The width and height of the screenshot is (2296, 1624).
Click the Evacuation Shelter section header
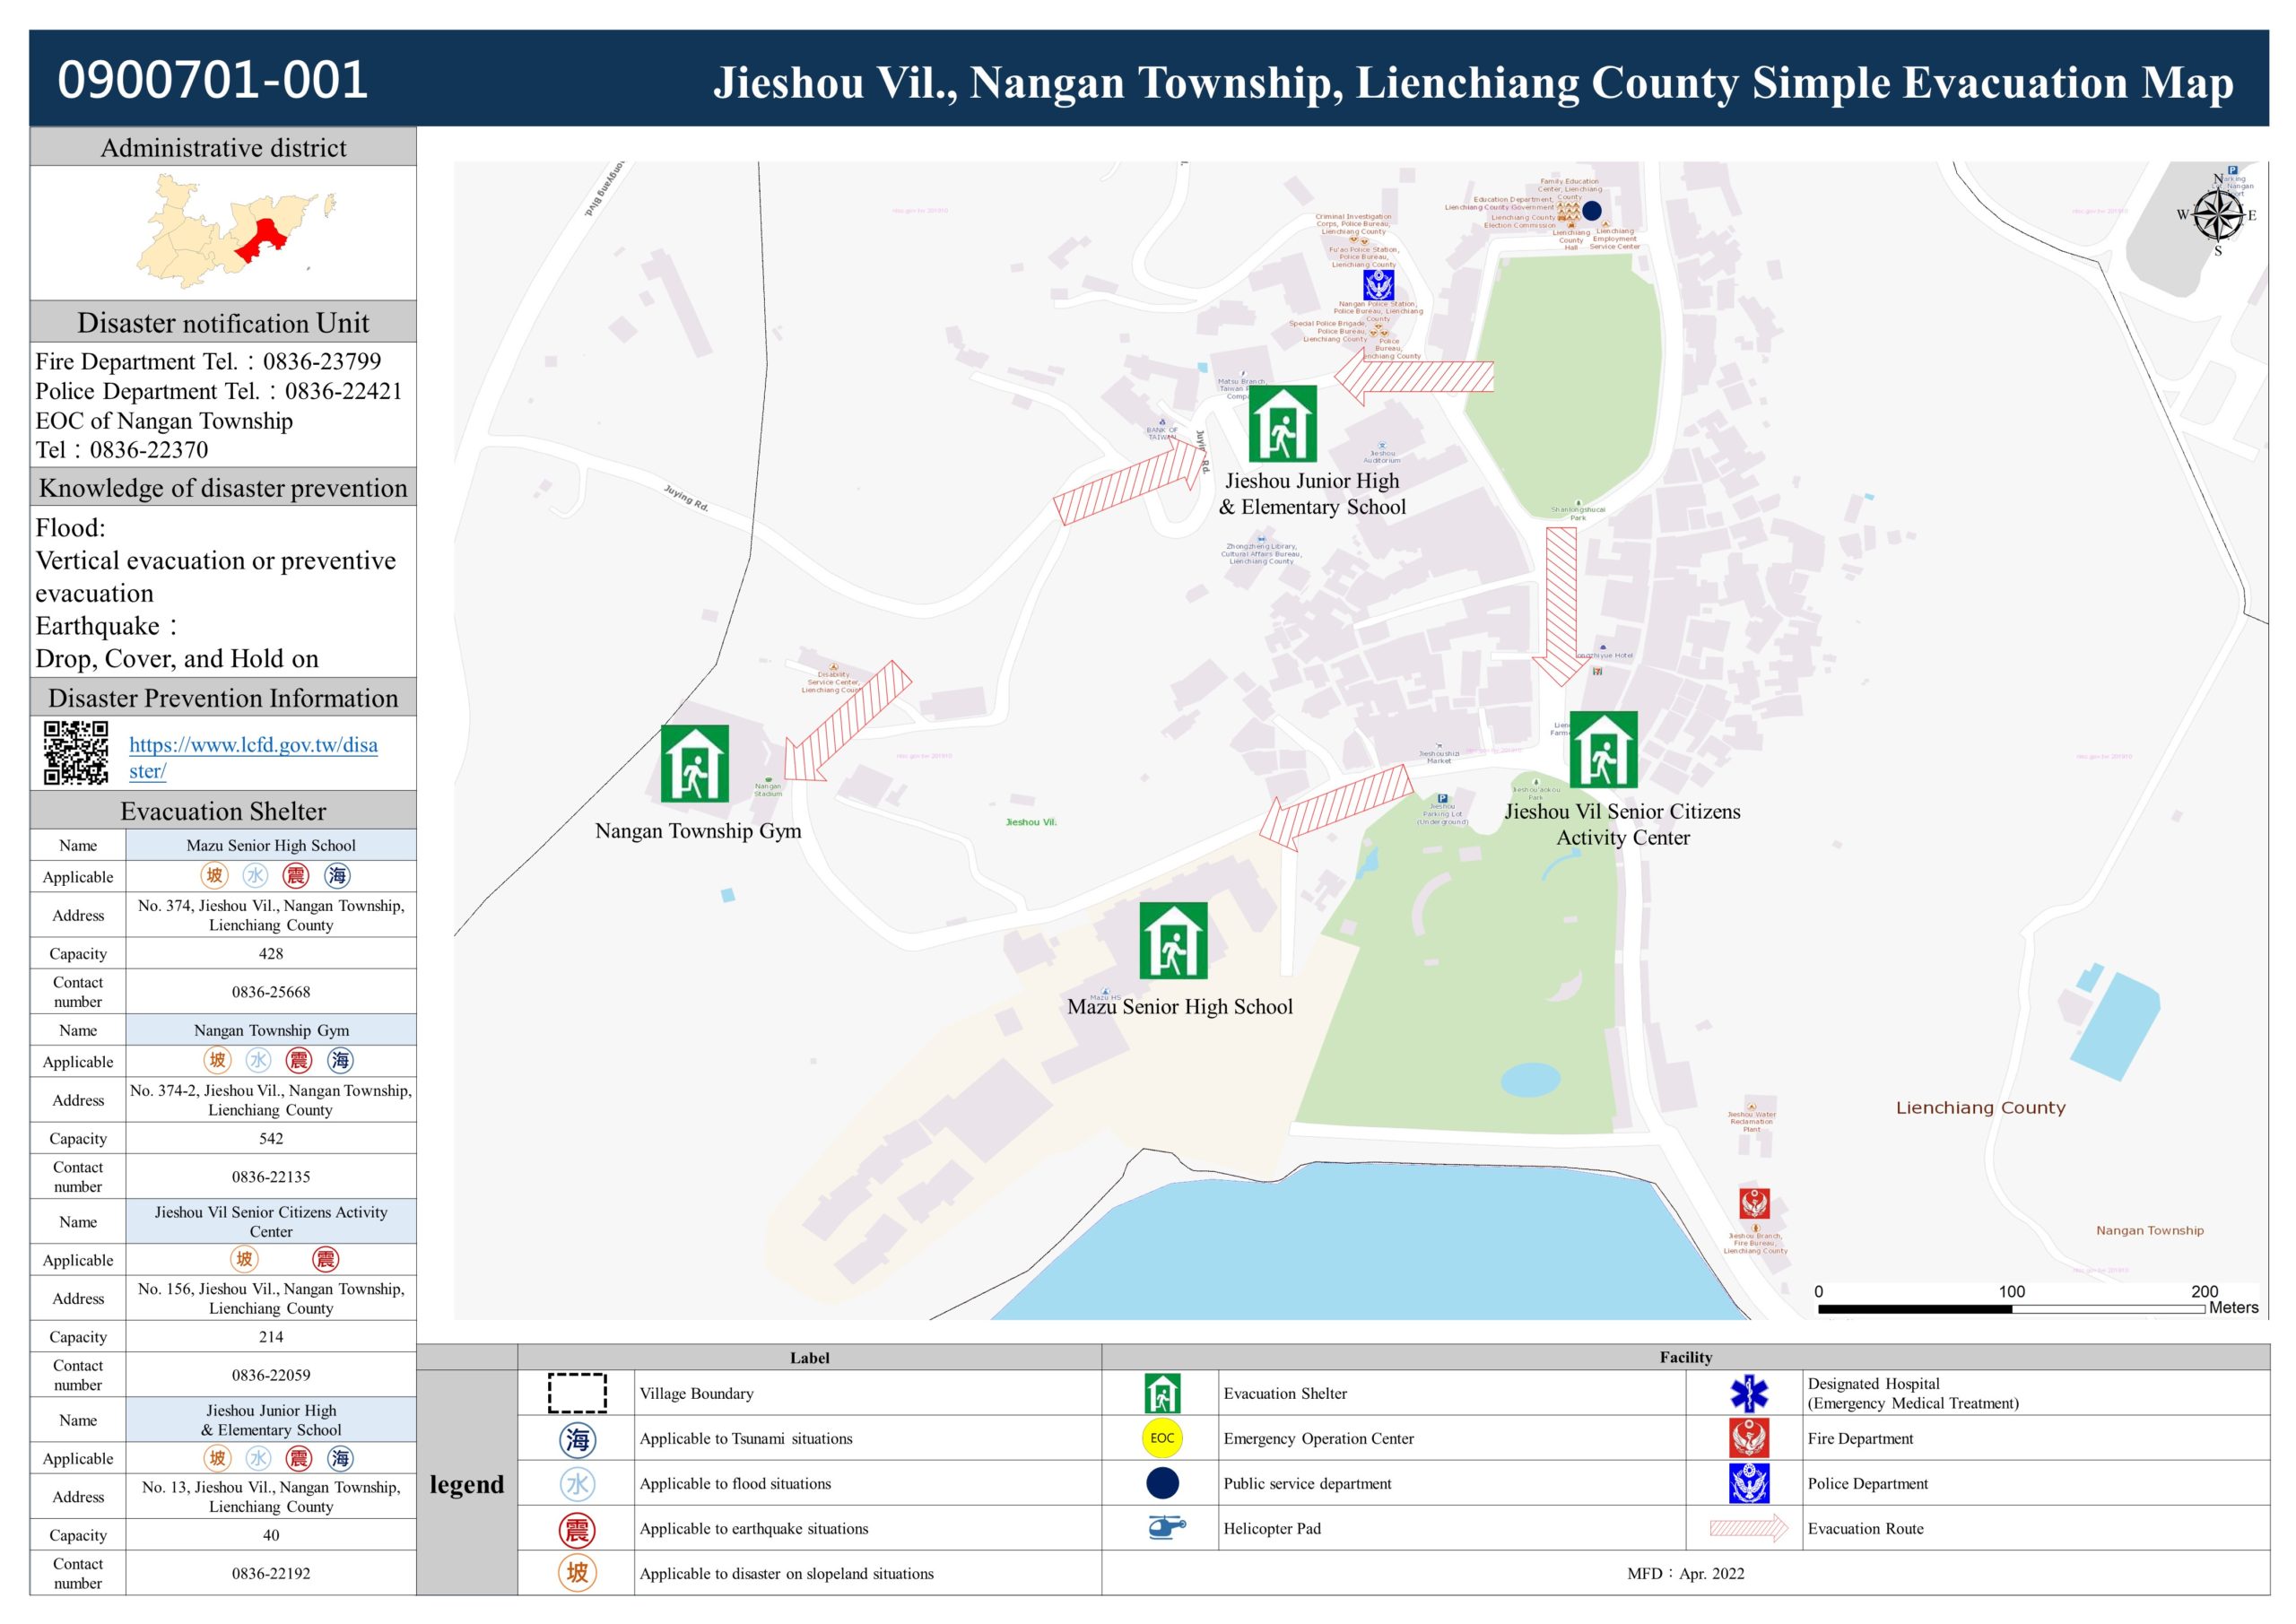click(223, 810)
